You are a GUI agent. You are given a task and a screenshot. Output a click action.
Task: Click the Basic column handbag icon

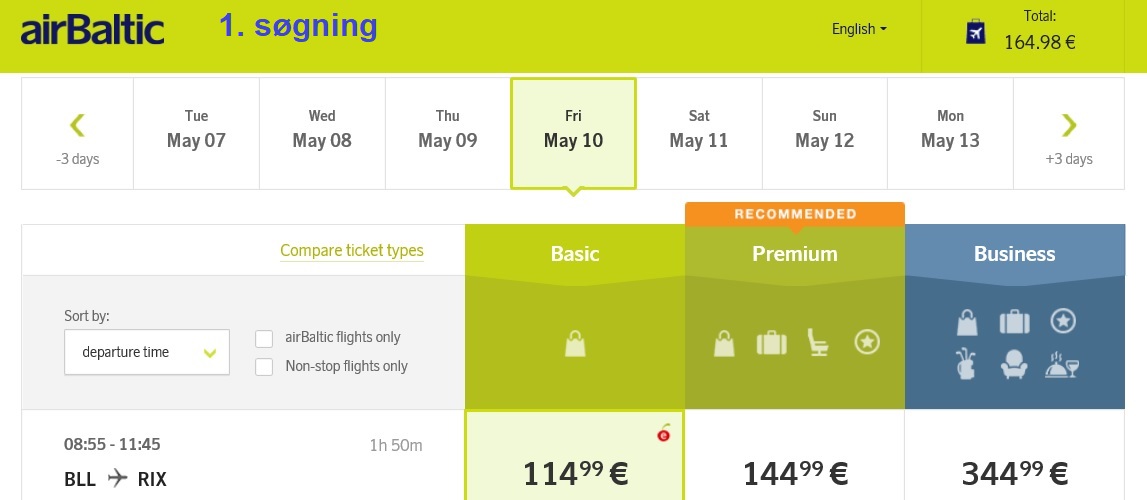point(575,342)
